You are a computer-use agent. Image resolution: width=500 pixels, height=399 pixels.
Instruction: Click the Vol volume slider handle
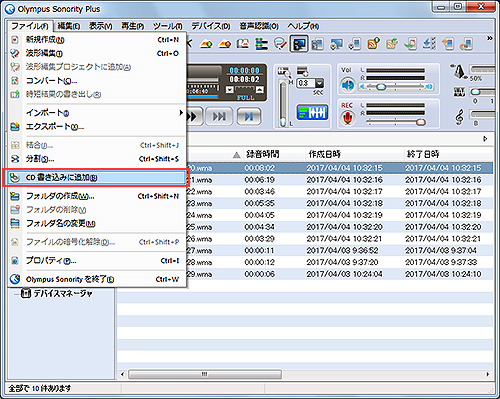tap(381, 87)
